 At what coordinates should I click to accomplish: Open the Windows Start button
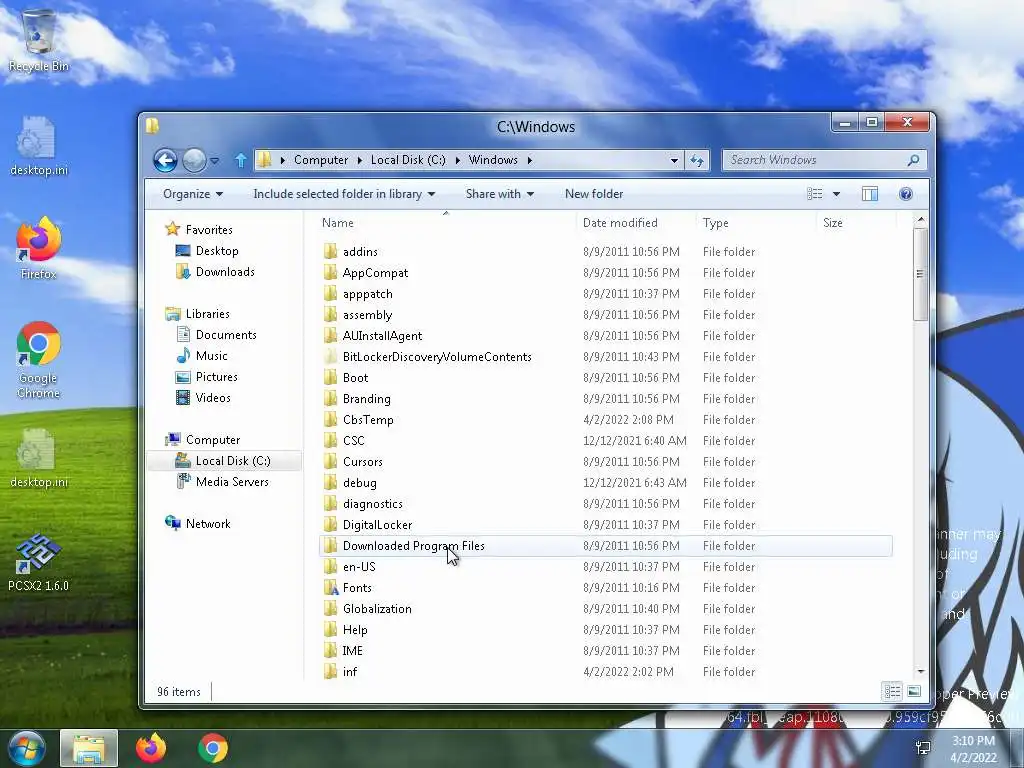point(26,748)
